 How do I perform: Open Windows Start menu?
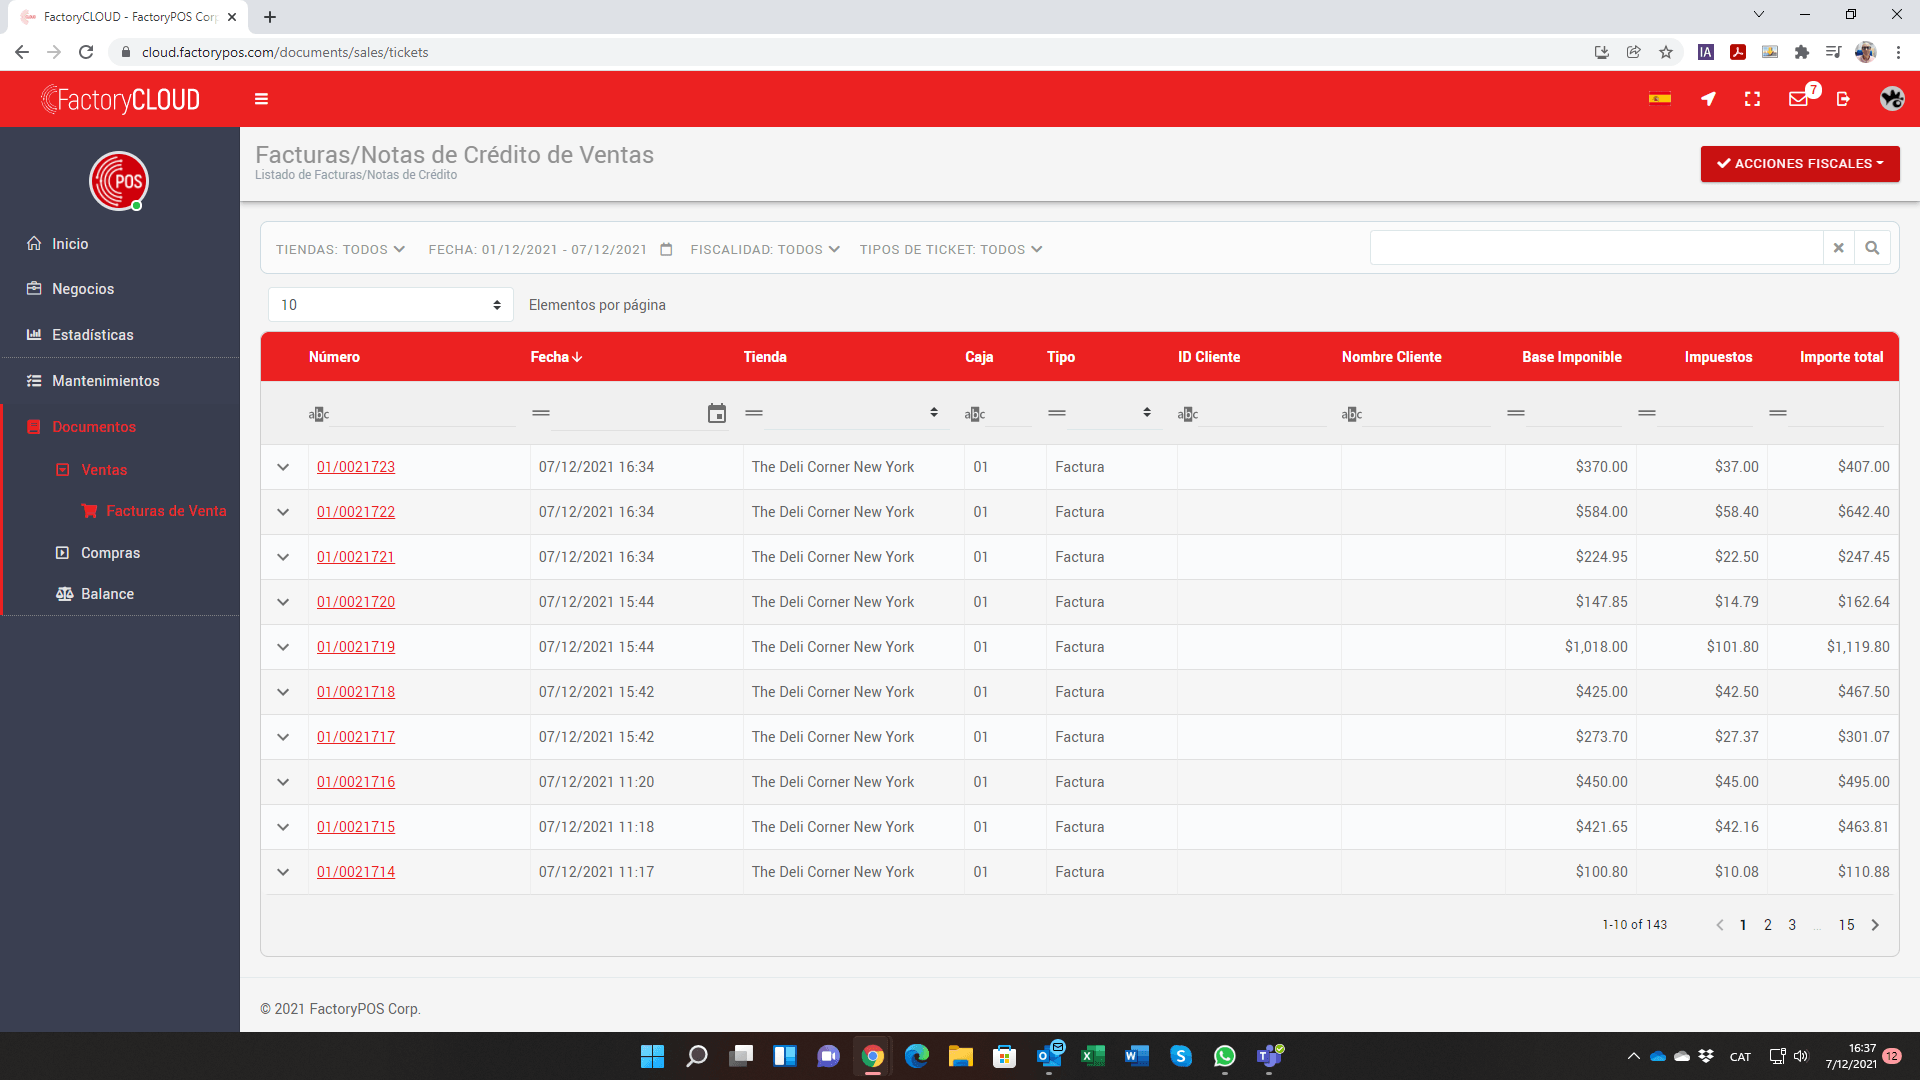652,1056
